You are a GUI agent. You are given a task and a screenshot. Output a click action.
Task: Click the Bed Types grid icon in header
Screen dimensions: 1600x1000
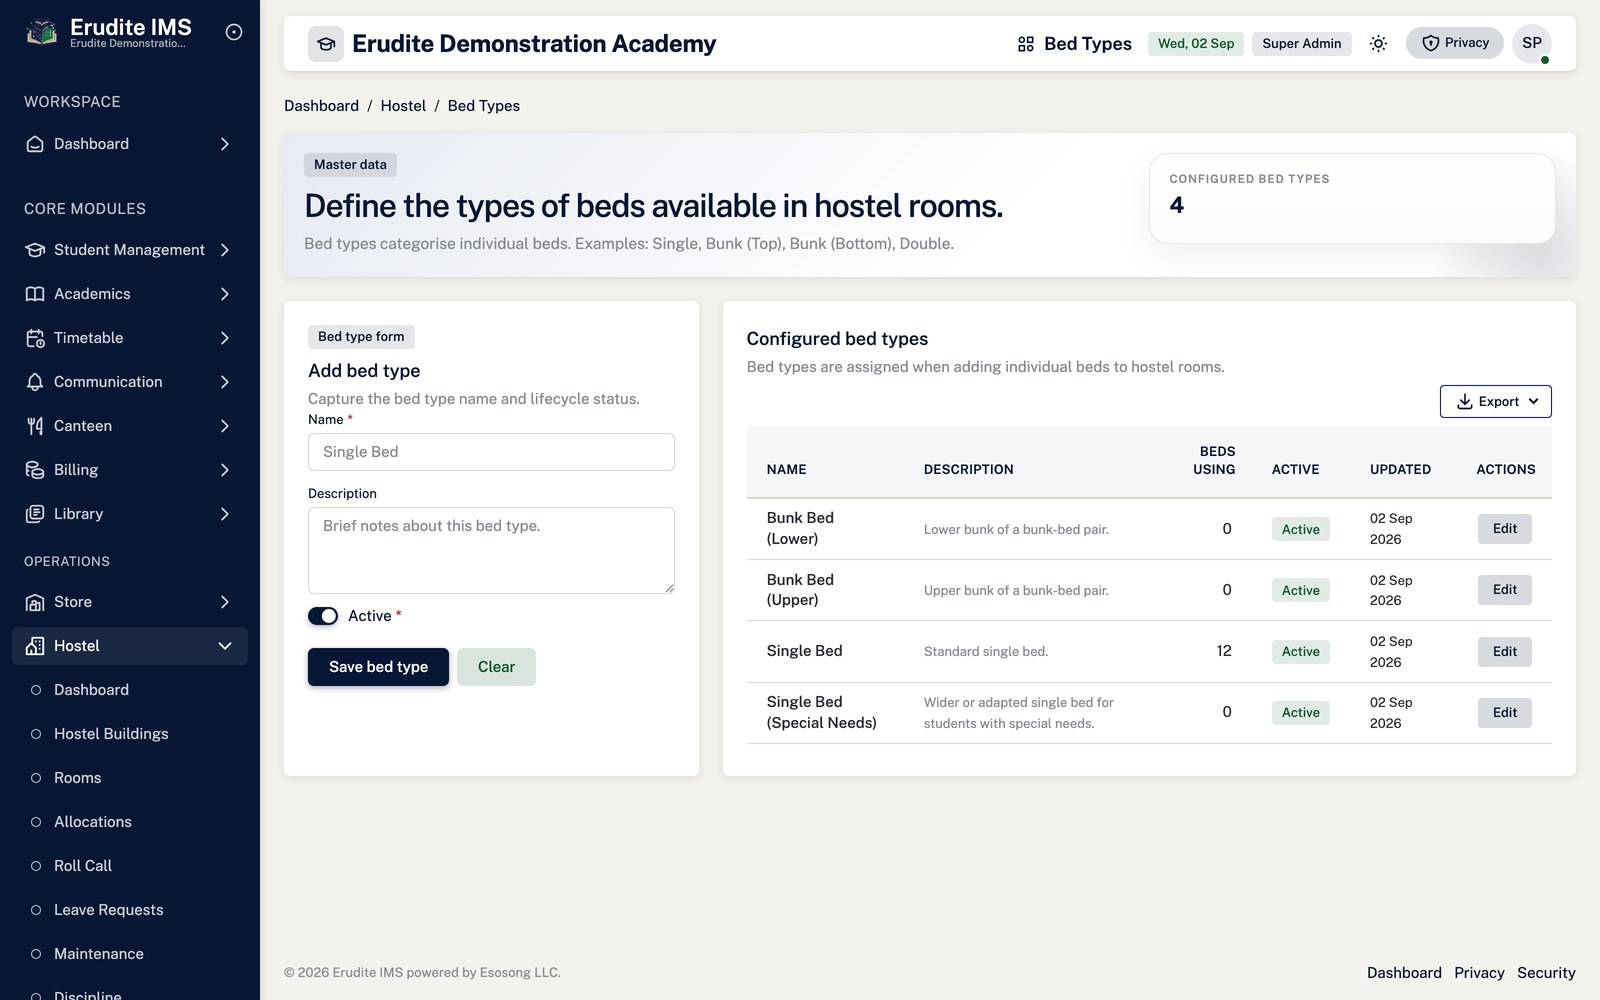pyautogui.click(x=1026, y=44)
